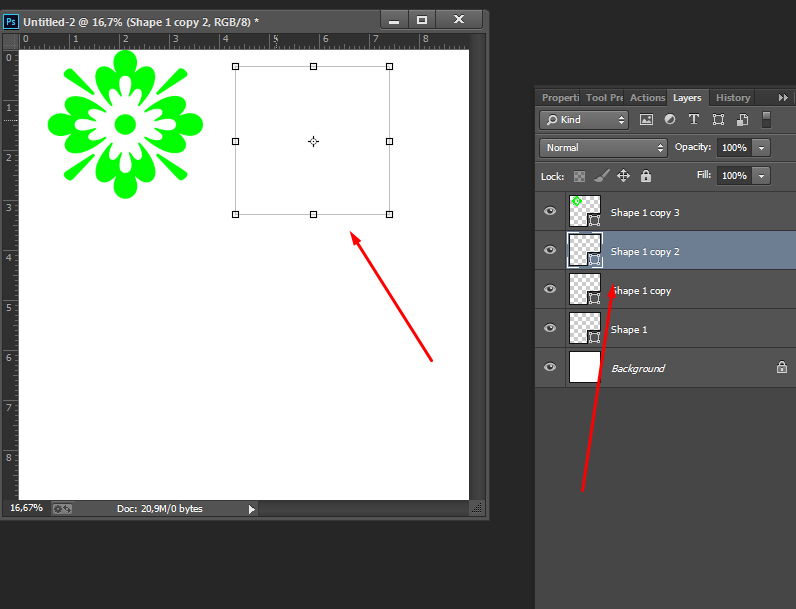796x609 pixels.
Task: Lock transparent pixels icon
Action: point(579,176)
